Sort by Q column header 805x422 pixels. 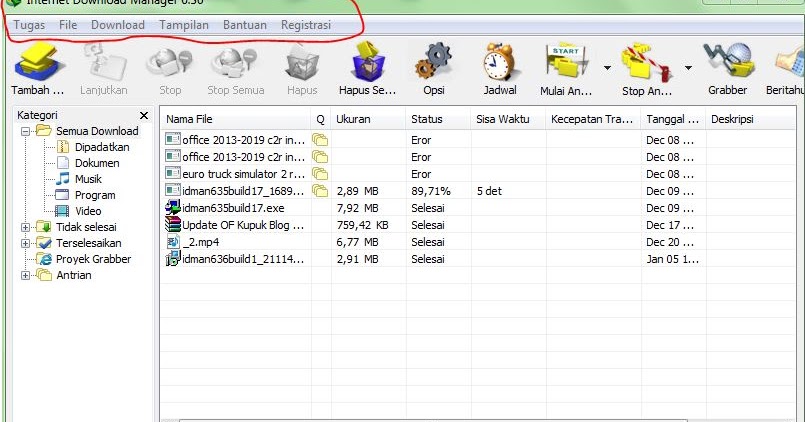click(320, 119)
